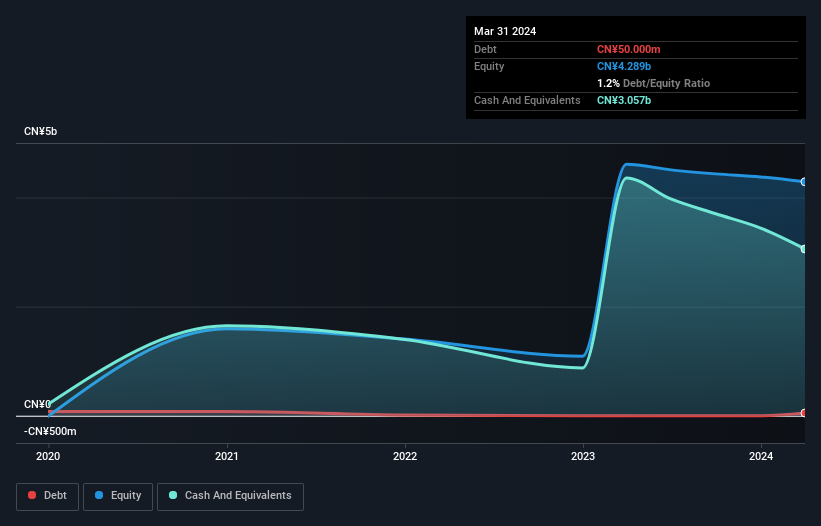Screen dimensions: 821x526
Task: Click the Mar 31 2024 tooltip date
Action: [x=505, y=31]
